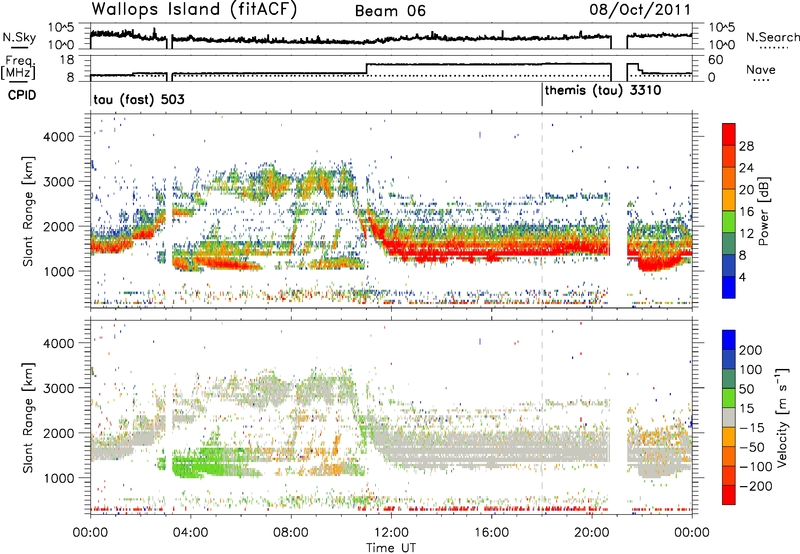Click the 'Power [dB]' colorbar label
The height and width of the screenshot is (554, 800).
tap(763, 212)
